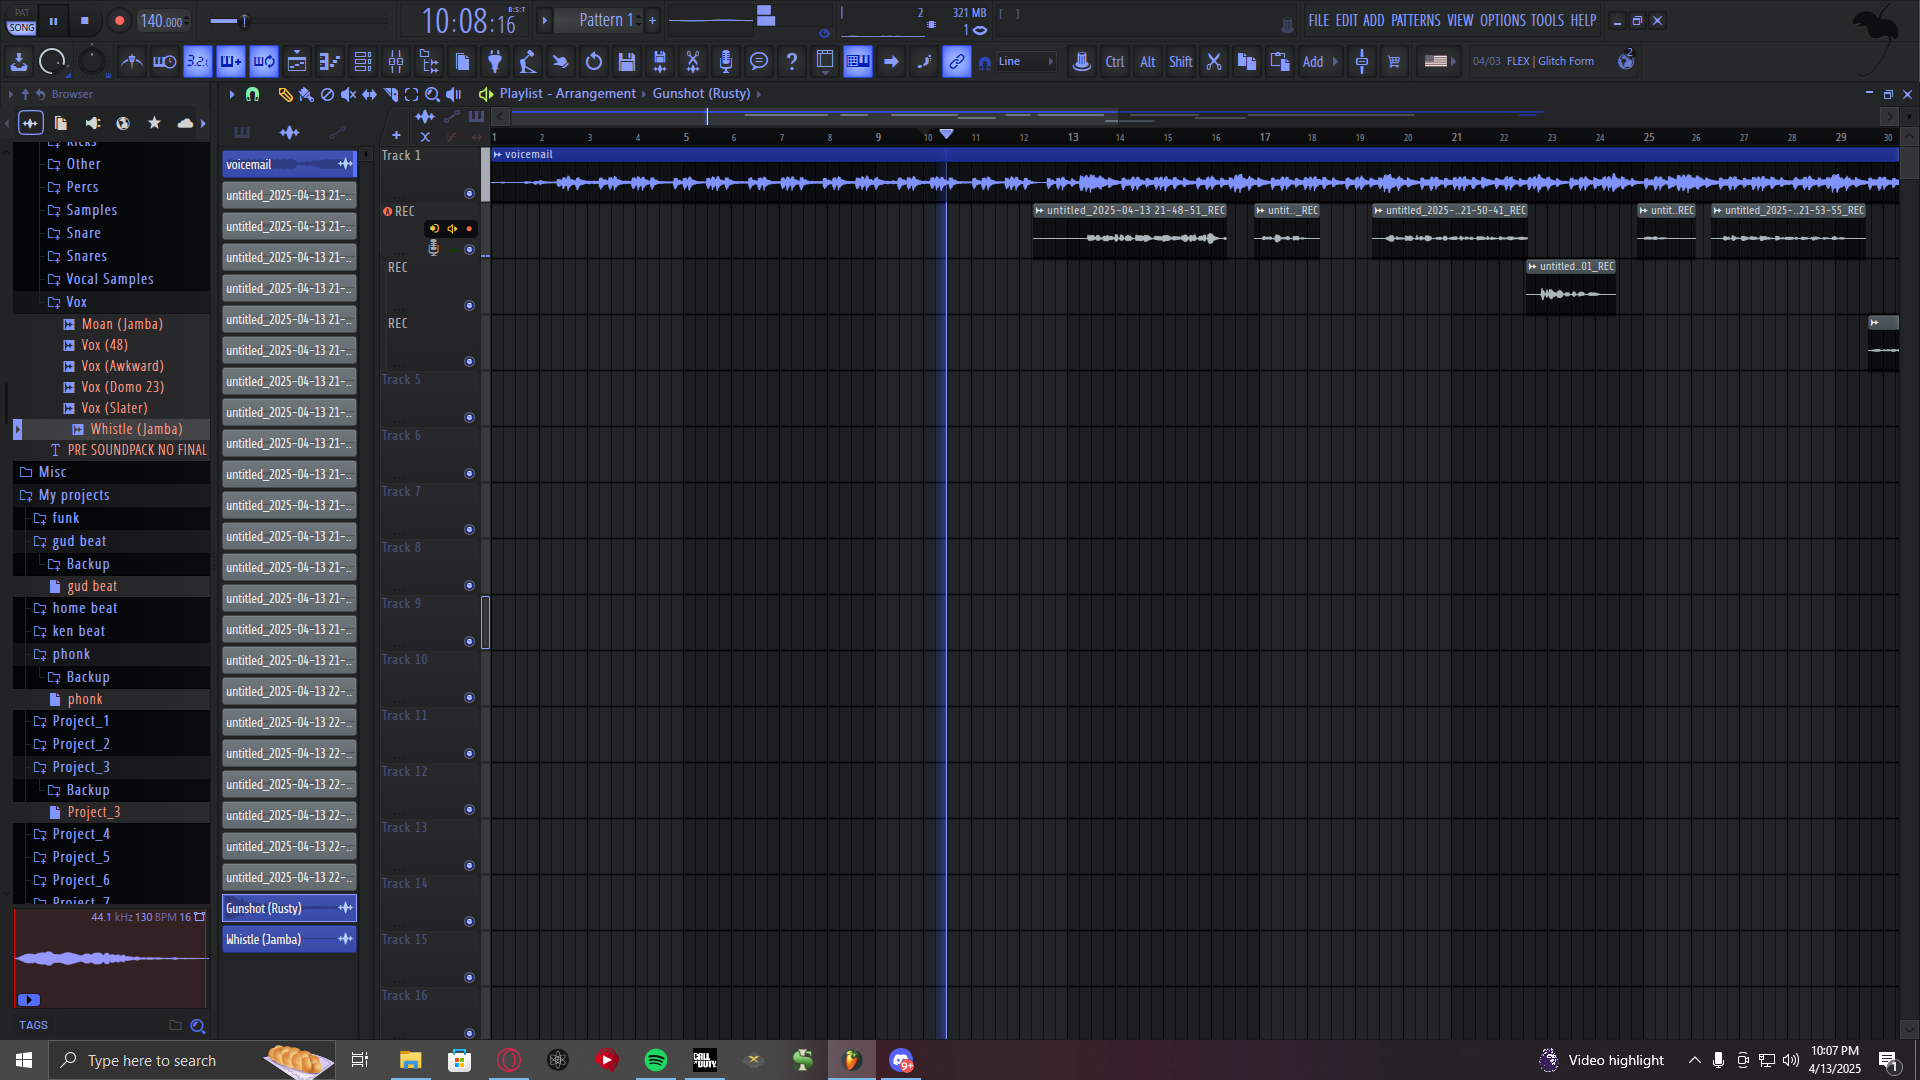Expand the Misc folder in browser
This screenshot has height=1080, width=1920.
point(52,472)
